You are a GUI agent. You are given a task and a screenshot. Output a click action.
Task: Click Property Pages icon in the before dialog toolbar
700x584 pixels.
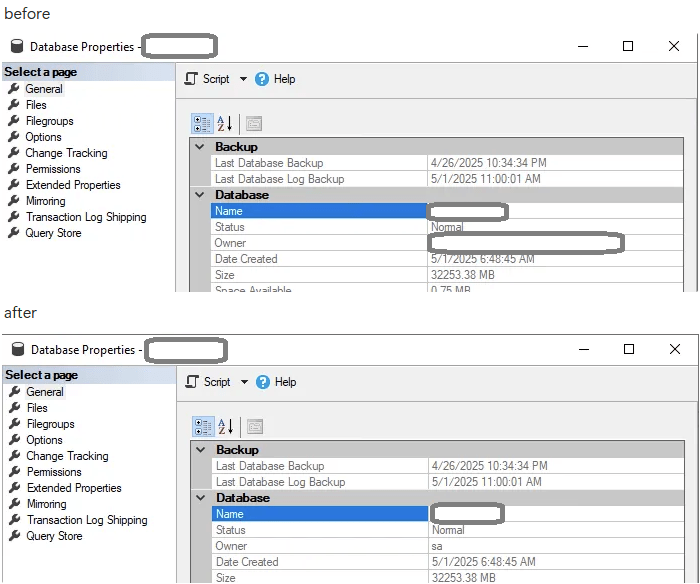(x=254, y=123)
